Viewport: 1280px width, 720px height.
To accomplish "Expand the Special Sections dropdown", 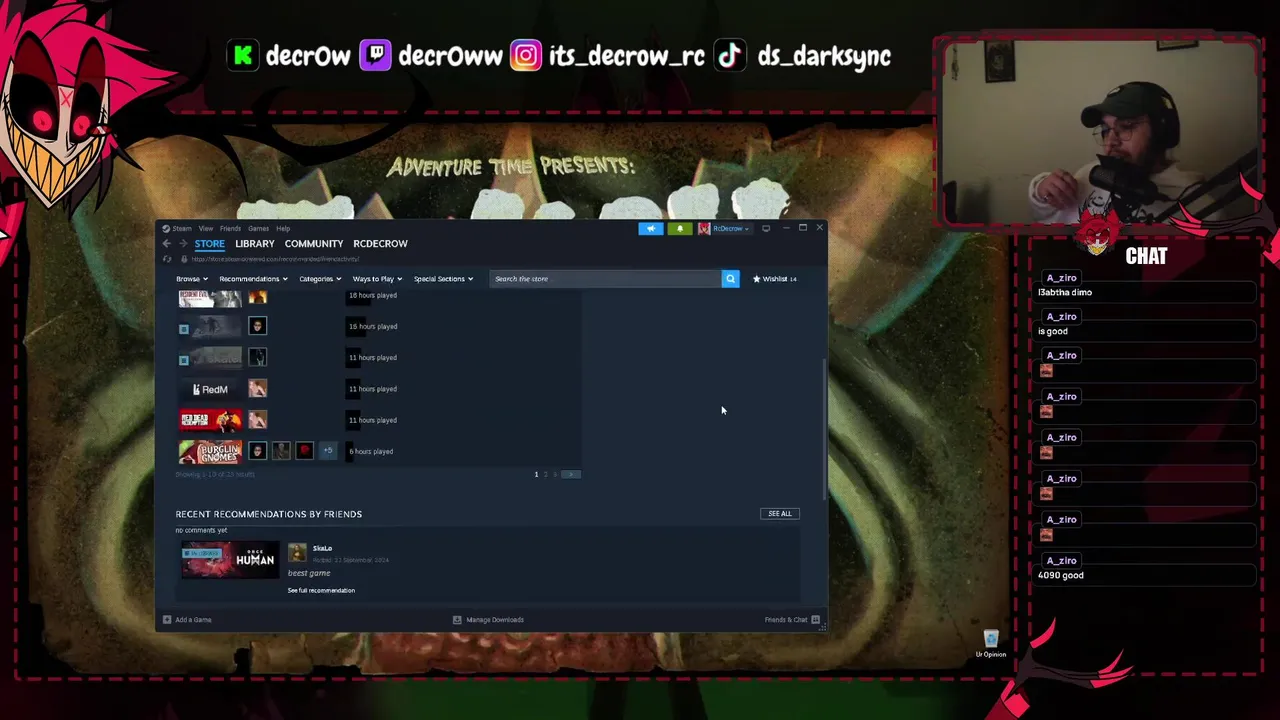I will coord(443,279).
